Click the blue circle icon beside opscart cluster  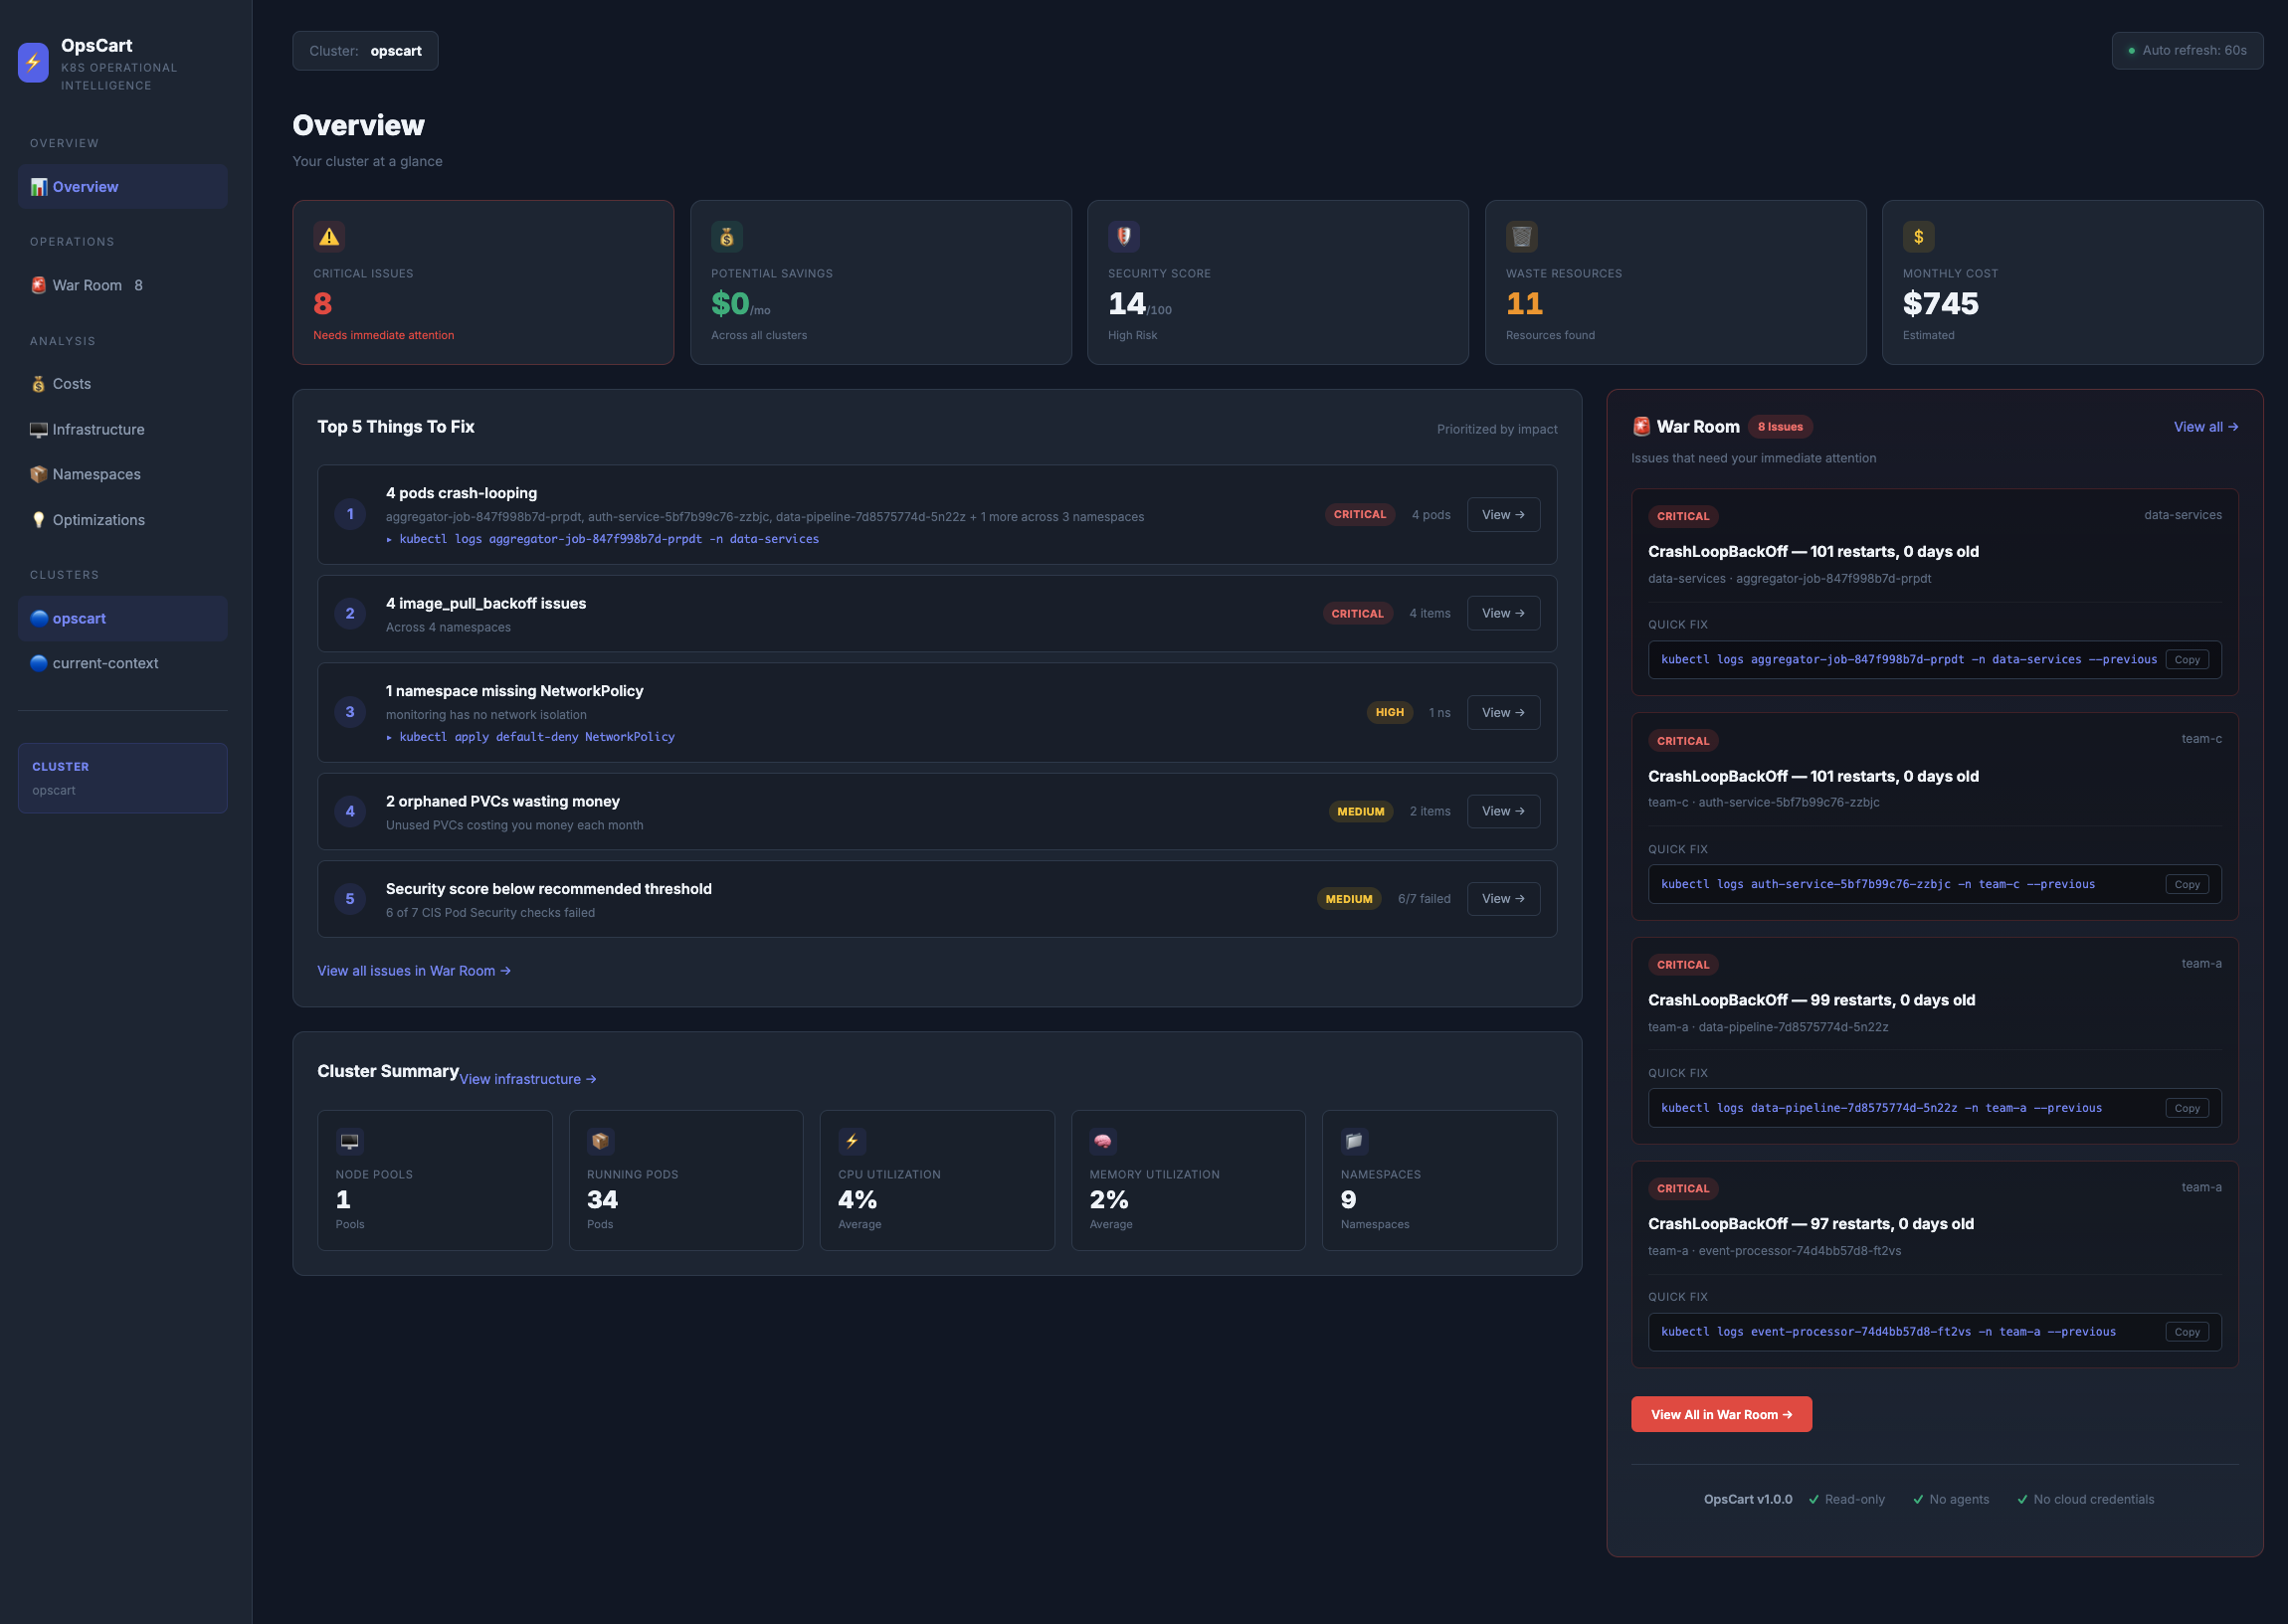coord(39,618)
